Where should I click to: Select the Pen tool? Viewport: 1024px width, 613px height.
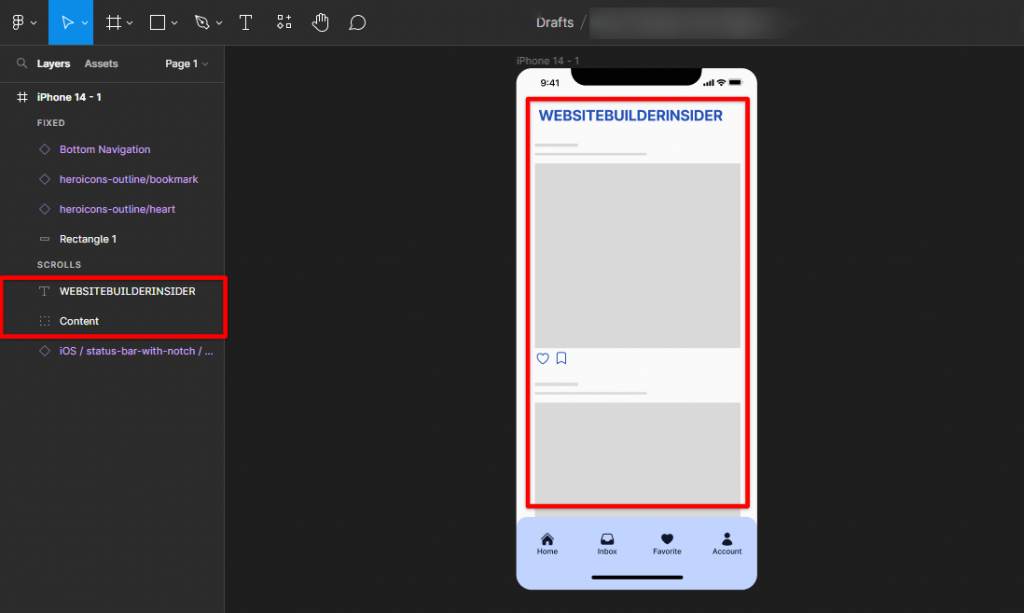click(x=201, y=22)
